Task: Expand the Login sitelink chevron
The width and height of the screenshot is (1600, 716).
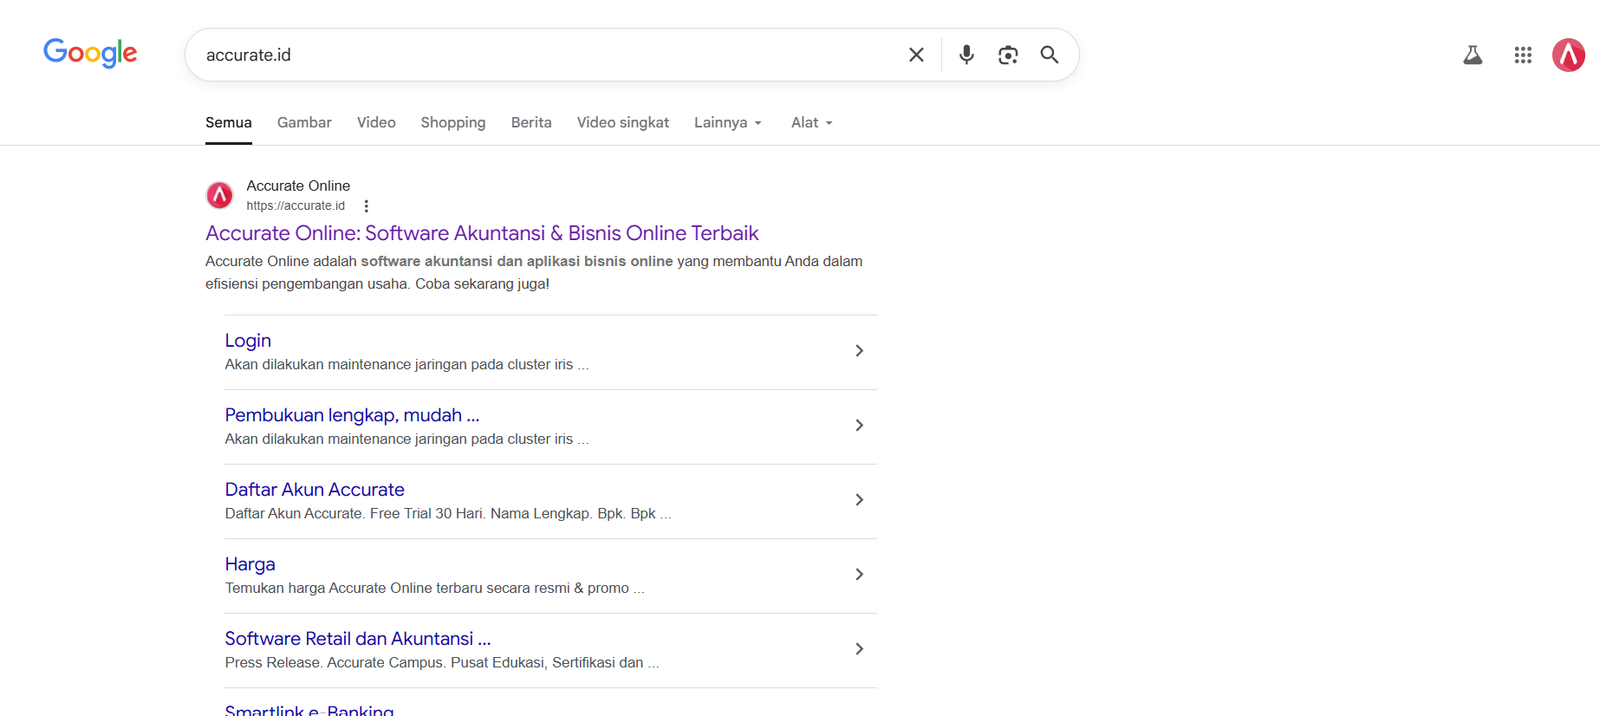Action: pos(859,351)
